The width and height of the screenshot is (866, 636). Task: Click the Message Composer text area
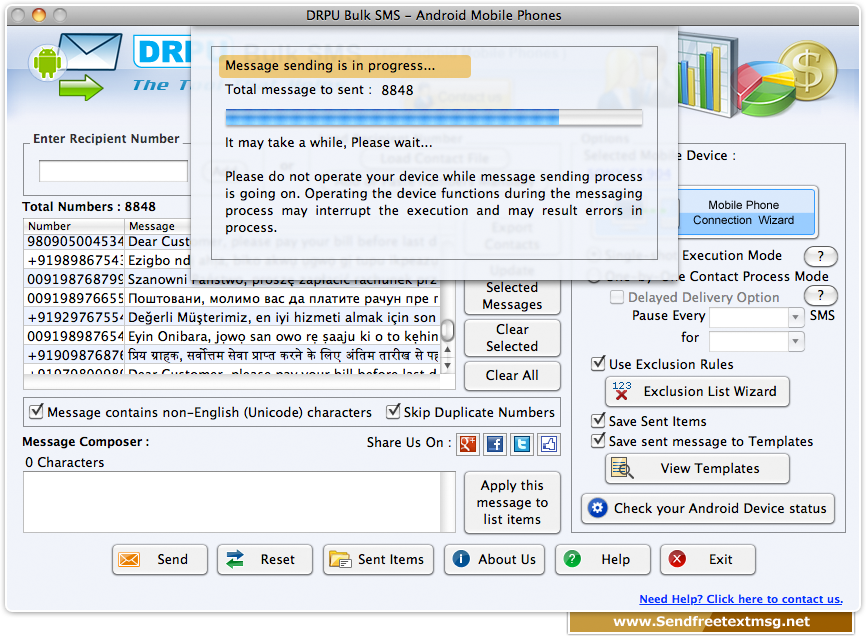tap(232, 502)
